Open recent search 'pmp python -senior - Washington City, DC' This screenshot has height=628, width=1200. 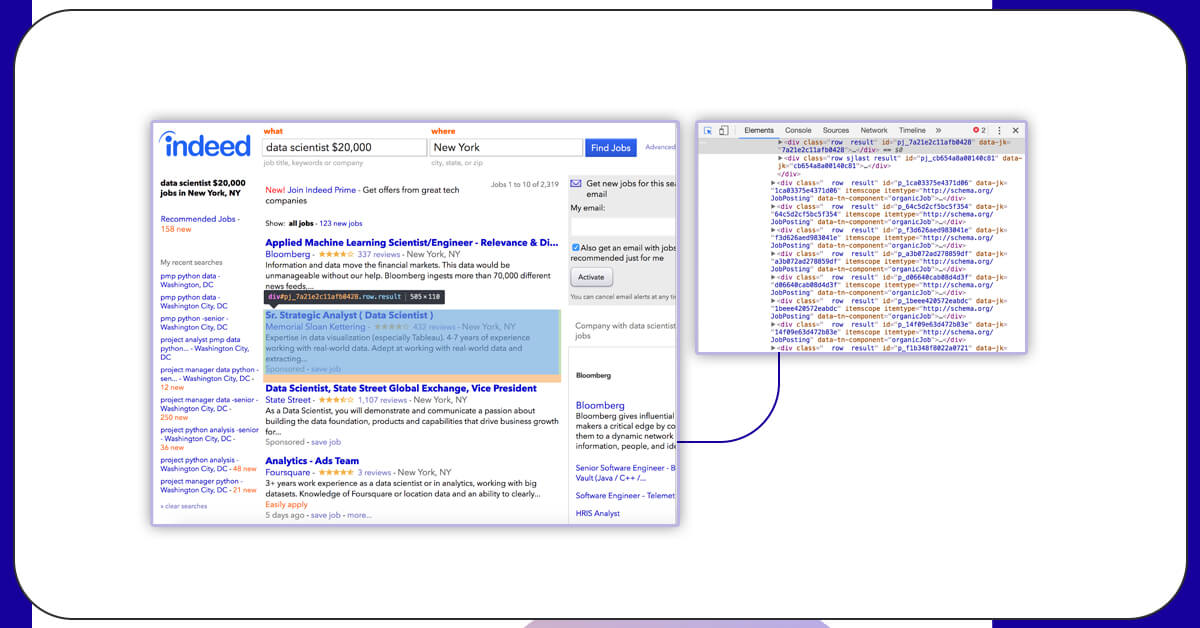194,322
